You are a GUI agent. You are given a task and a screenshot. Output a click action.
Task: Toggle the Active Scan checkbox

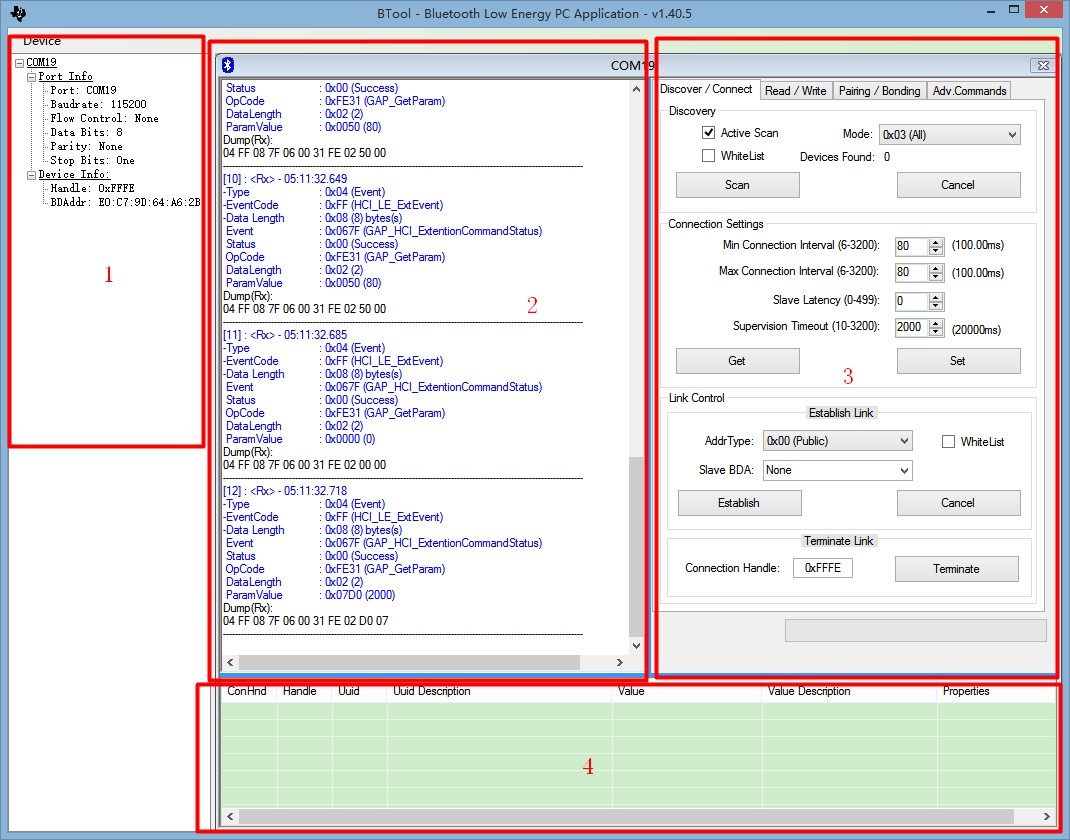pos(708,132)
